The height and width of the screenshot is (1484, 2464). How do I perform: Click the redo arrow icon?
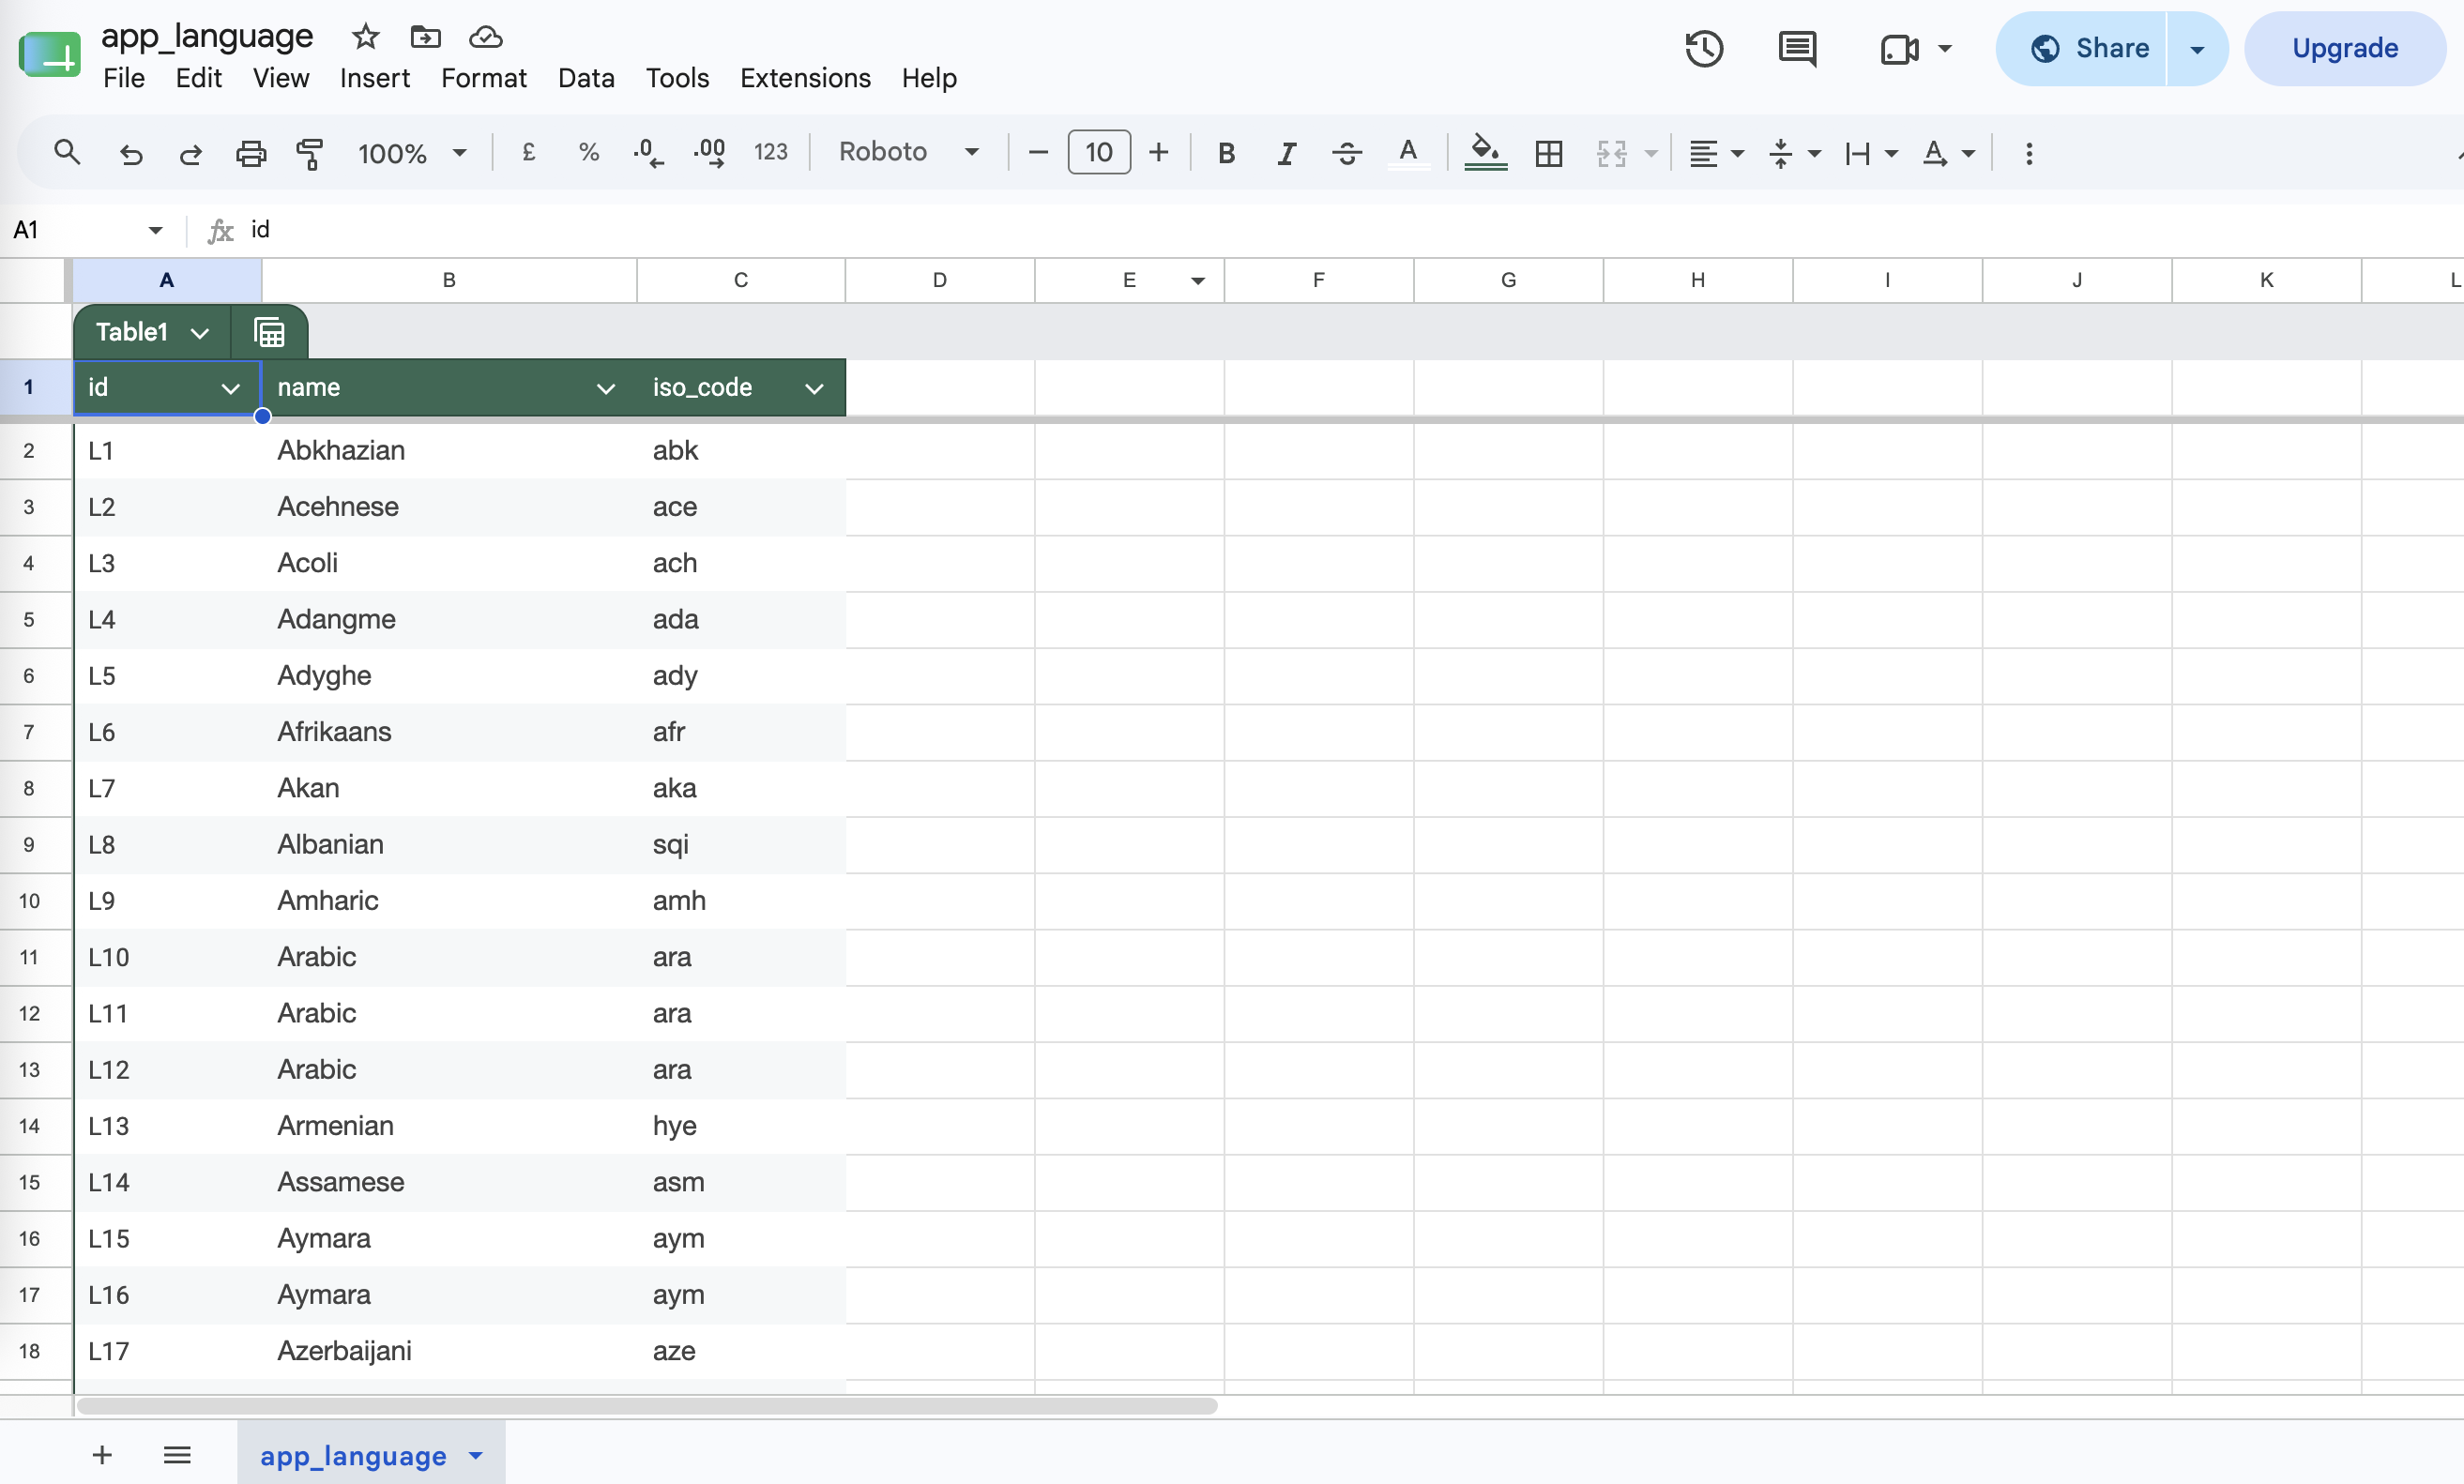tap(190, 153)
